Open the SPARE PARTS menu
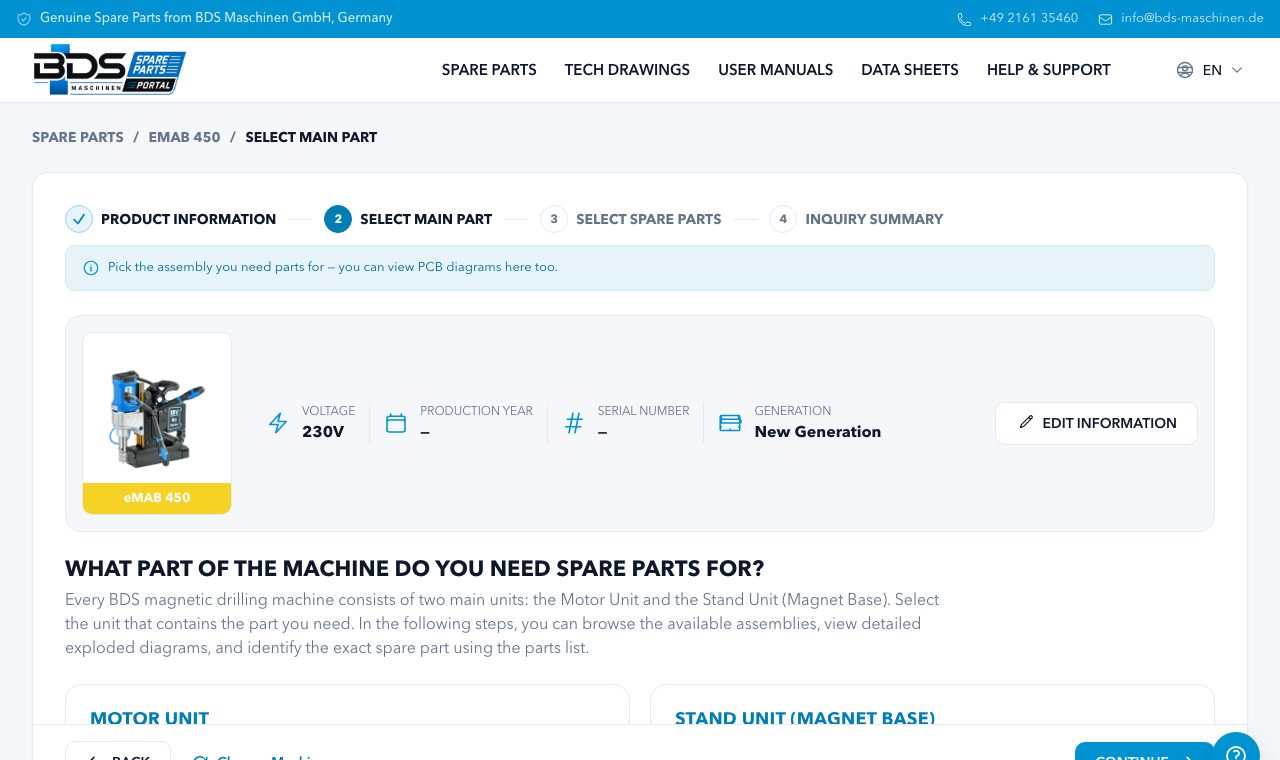Image resolution: width=1280 pixels, height=760 pixels. [489, 70]
